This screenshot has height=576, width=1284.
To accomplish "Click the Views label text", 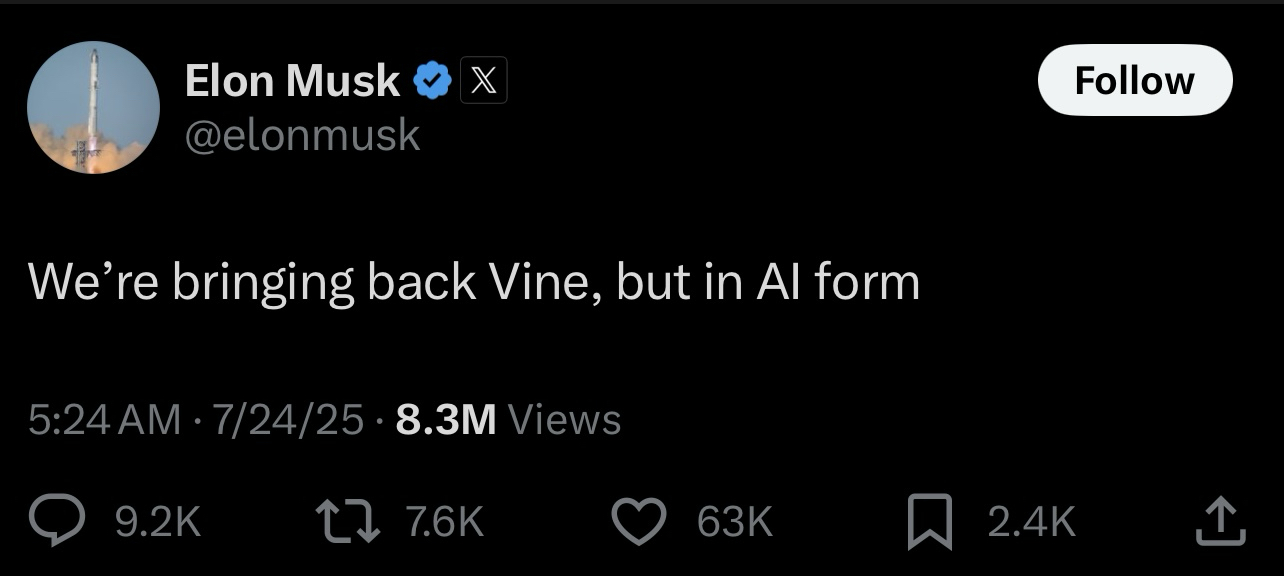I will coord(565,420).
